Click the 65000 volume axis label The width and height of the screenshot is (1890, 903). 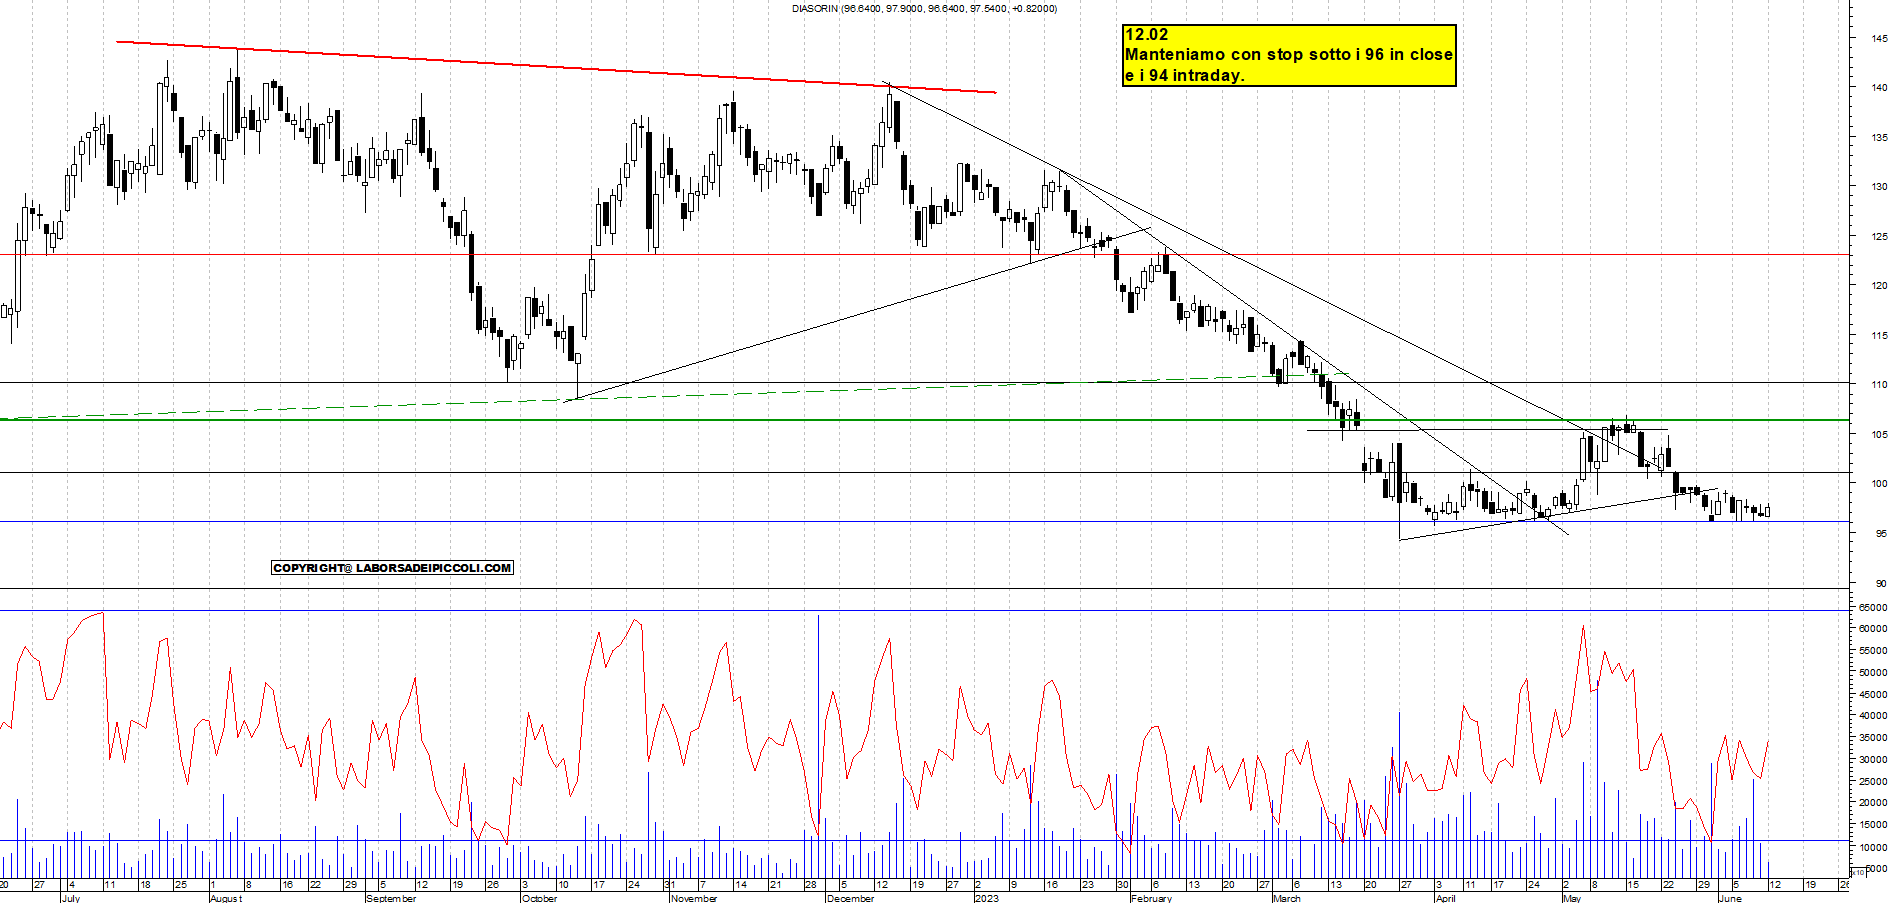pos(1873,607)
